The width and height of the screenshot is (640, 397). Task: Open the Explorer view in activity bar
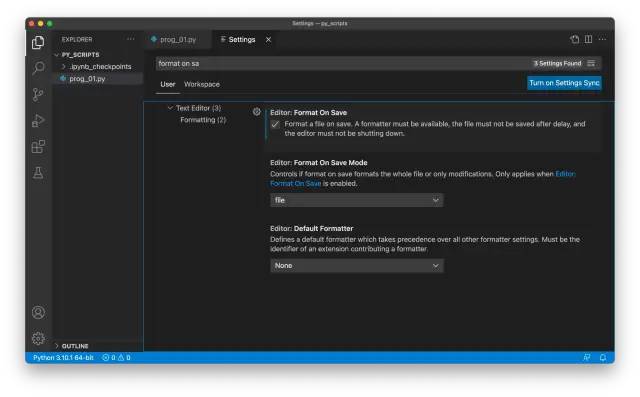coord(38,42)
